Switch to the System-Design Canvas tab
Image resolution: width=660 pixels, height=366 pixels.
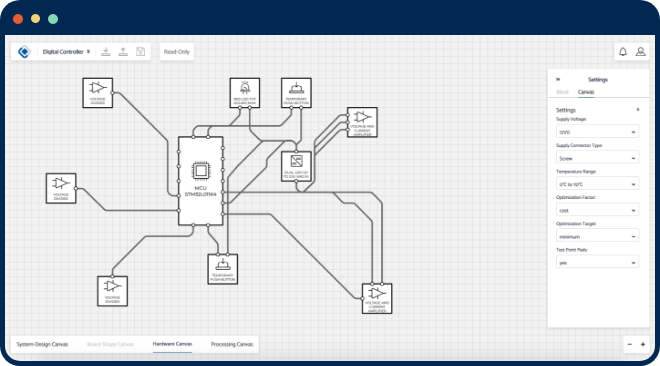pyautogui.click(x=42, y=344)
